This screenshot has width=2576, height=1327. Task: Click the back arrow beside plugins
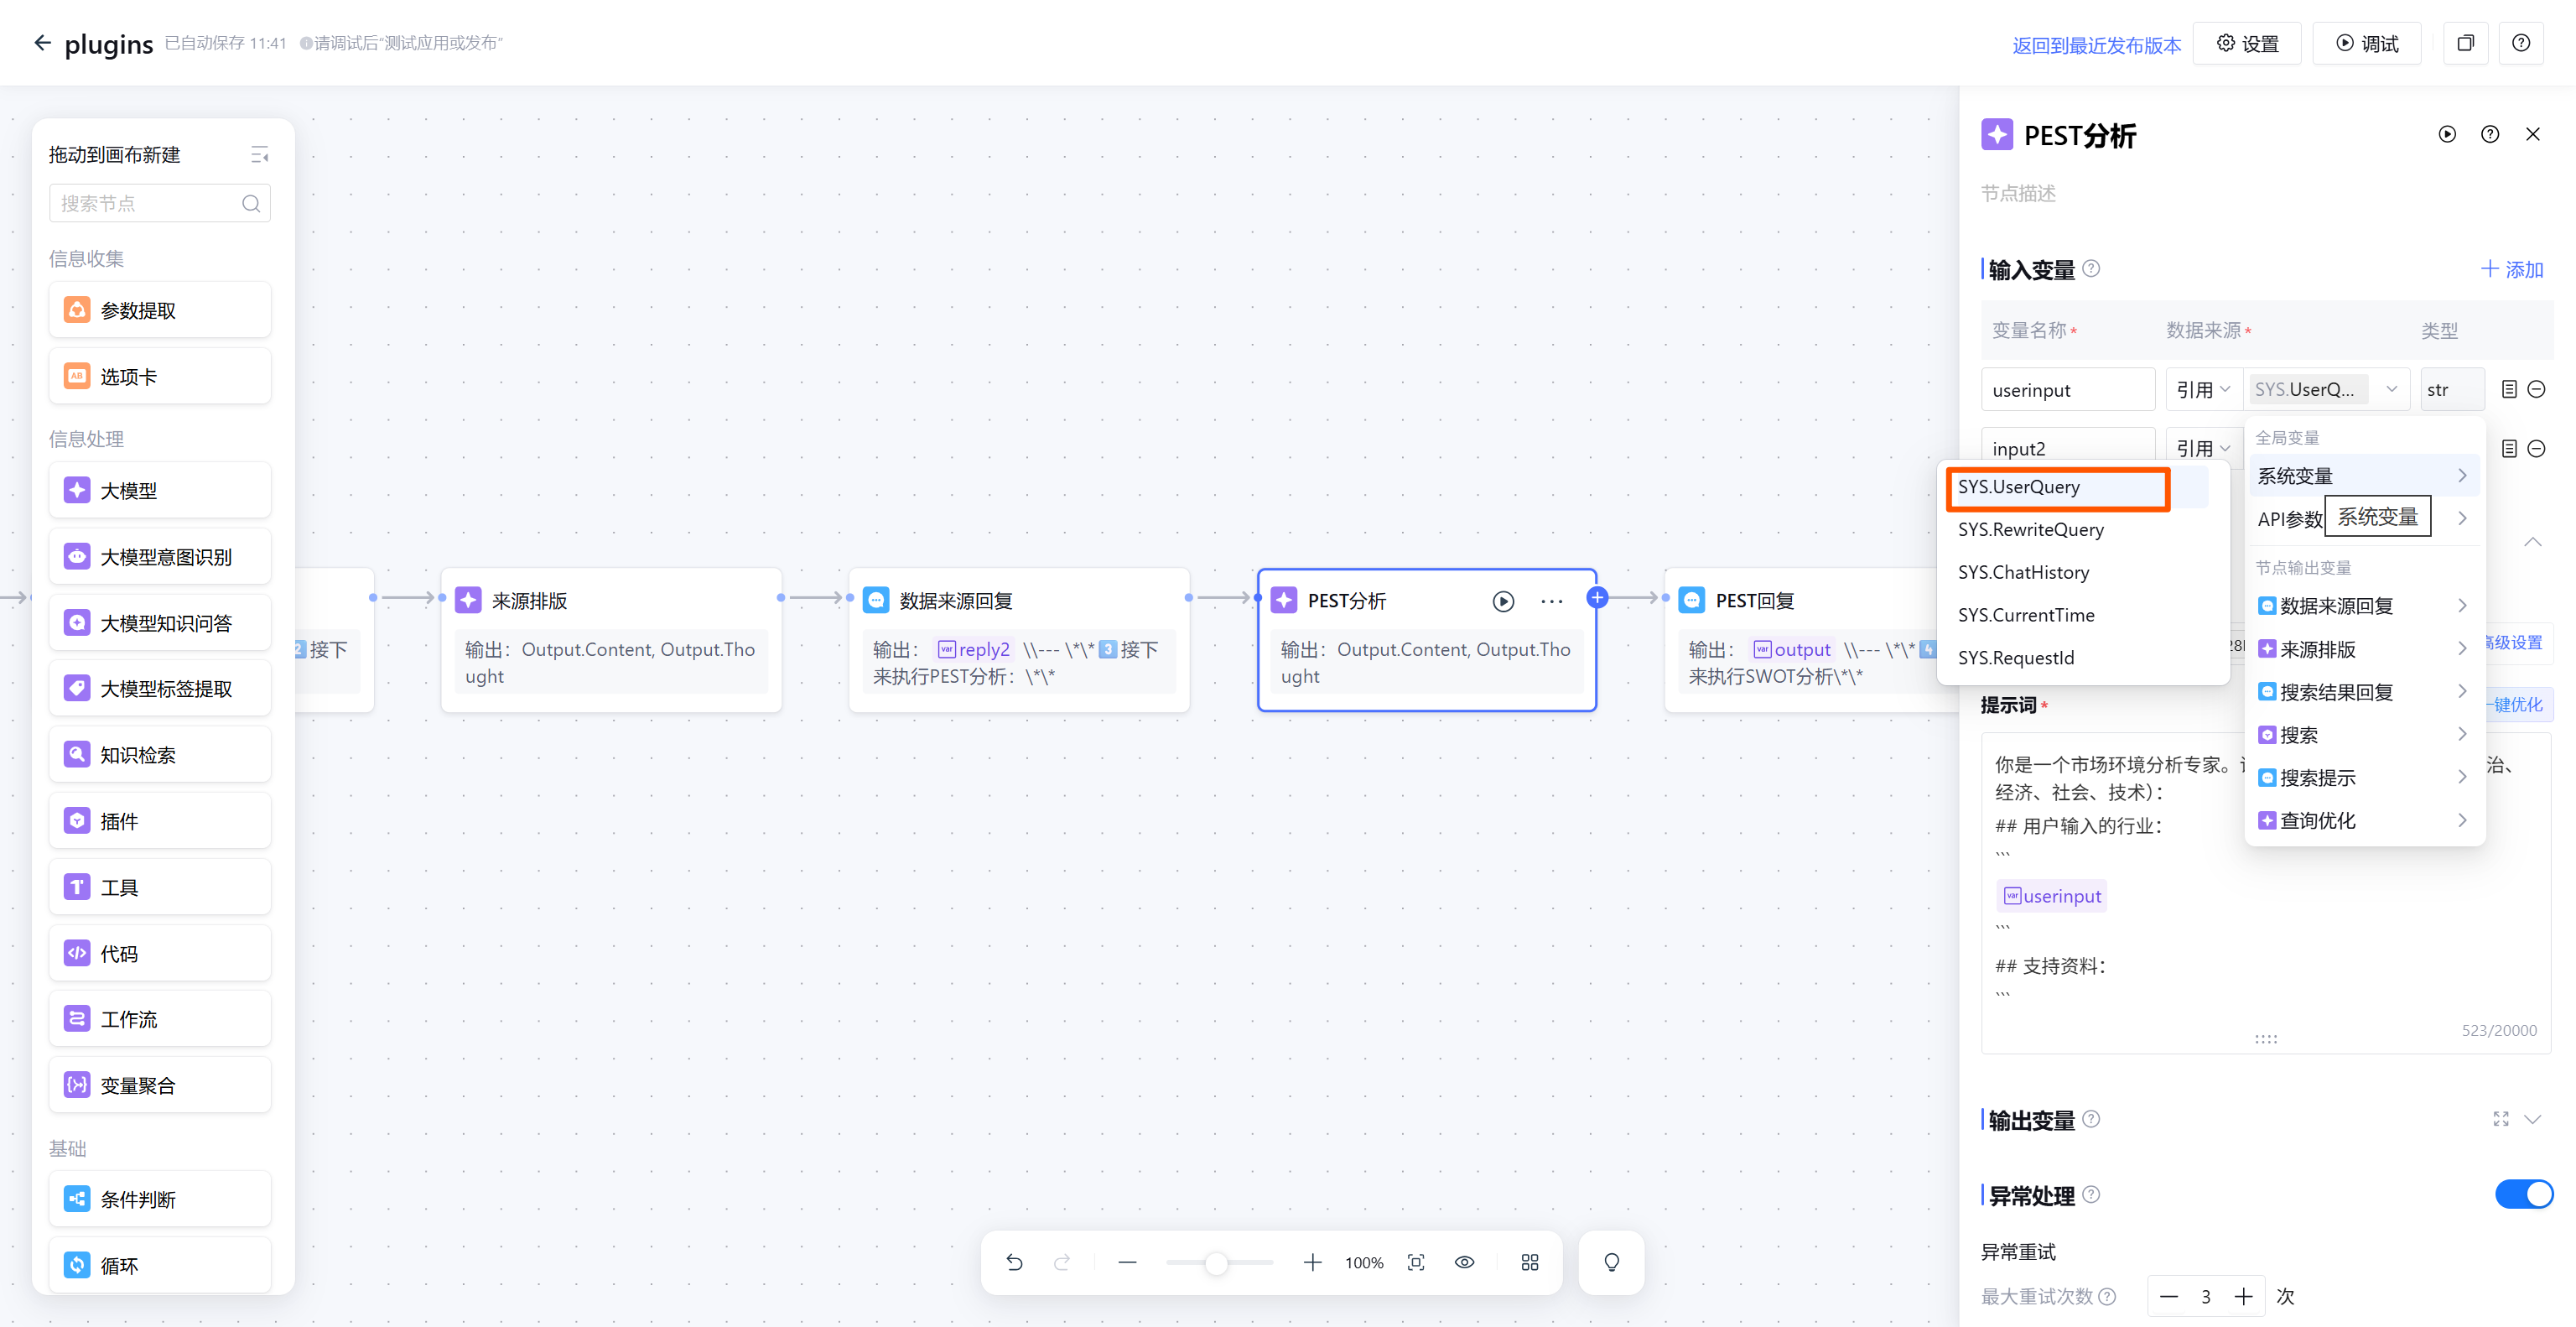[x=42, y=43]
